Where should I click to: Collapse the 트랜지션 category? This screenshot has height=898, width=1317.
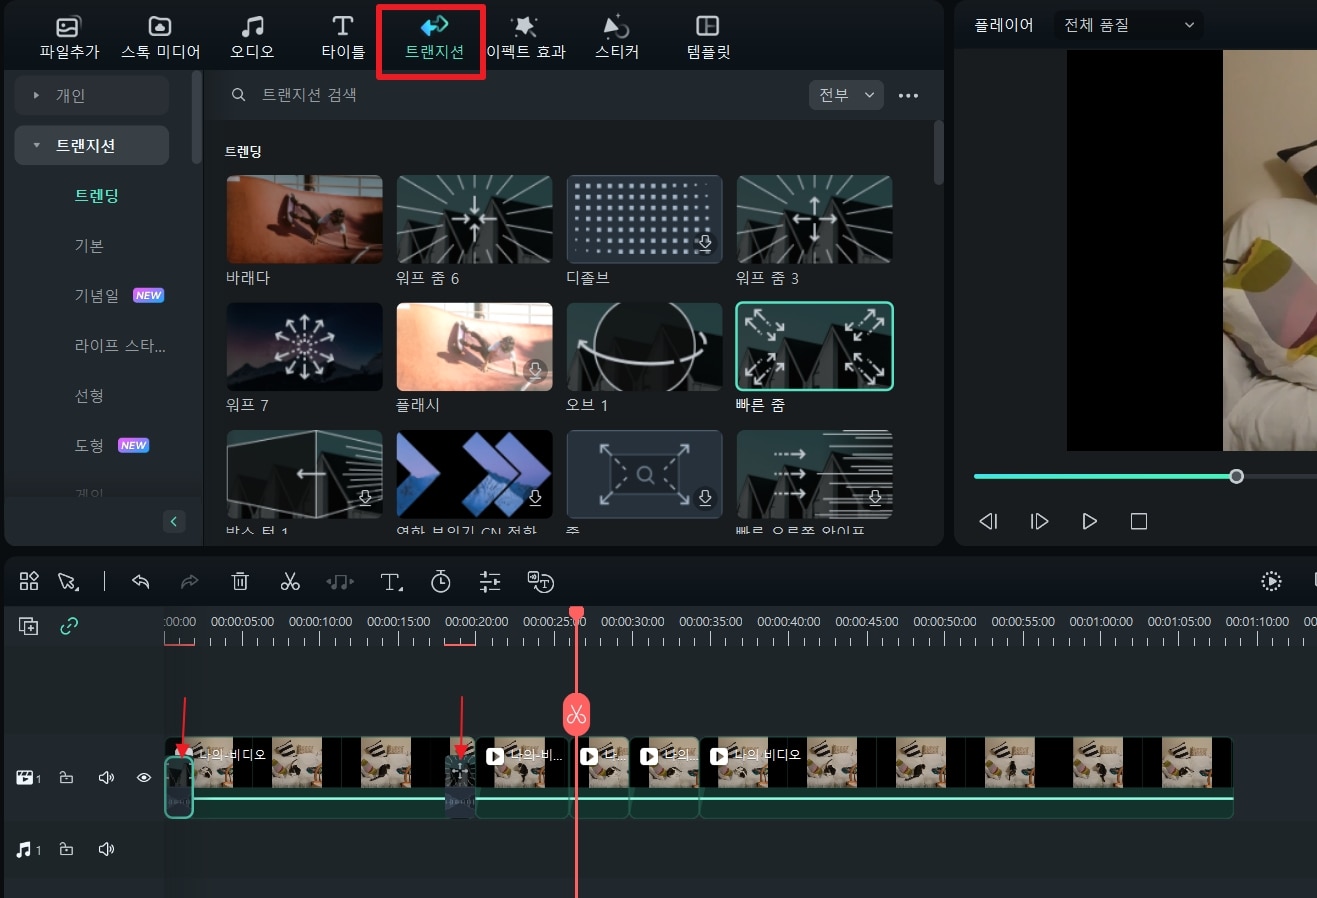(91, 145)
